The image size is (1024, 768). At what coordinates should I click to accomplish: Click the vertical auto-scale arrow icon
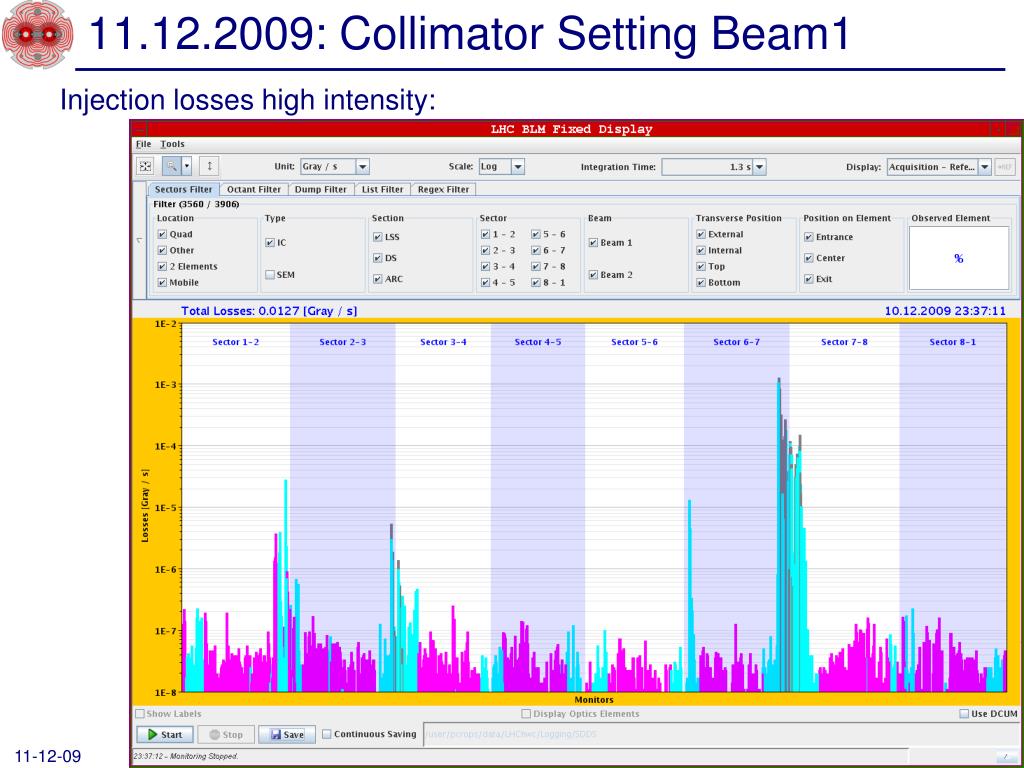point(209,167)
